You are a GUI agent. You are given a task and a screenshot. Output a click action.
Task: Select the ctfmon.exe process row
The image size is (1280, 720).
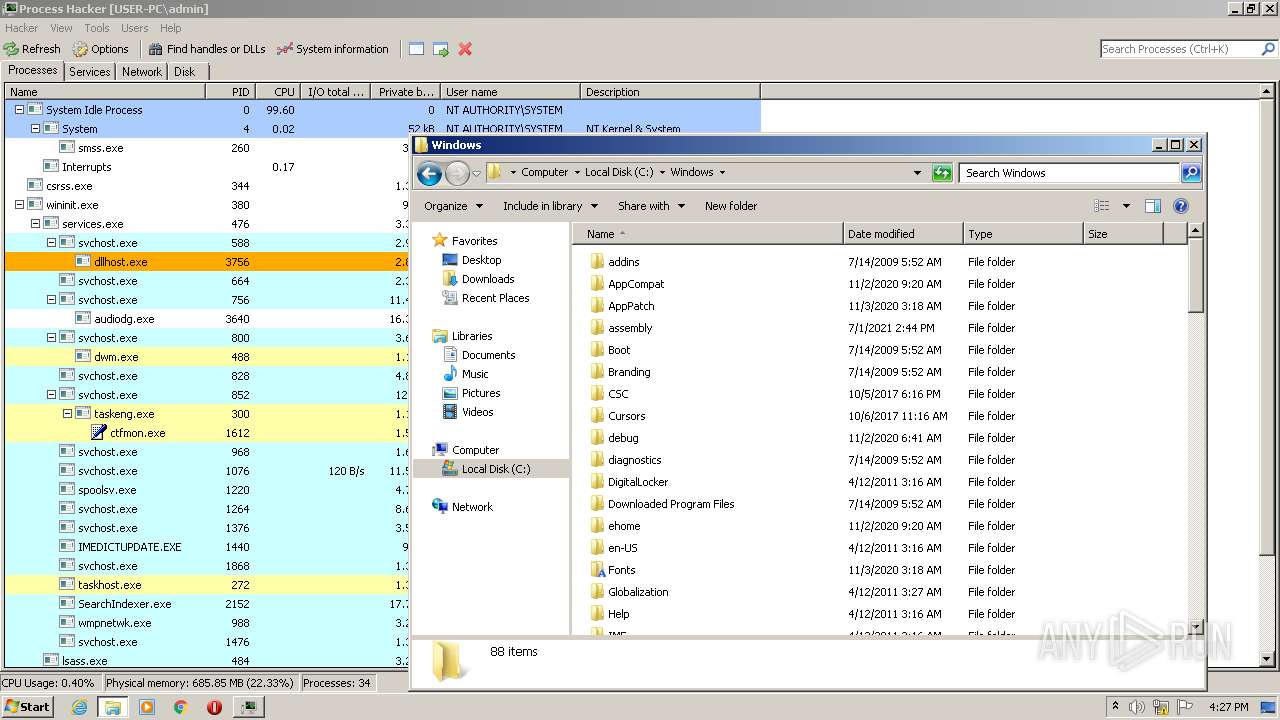tap(208, 433)
